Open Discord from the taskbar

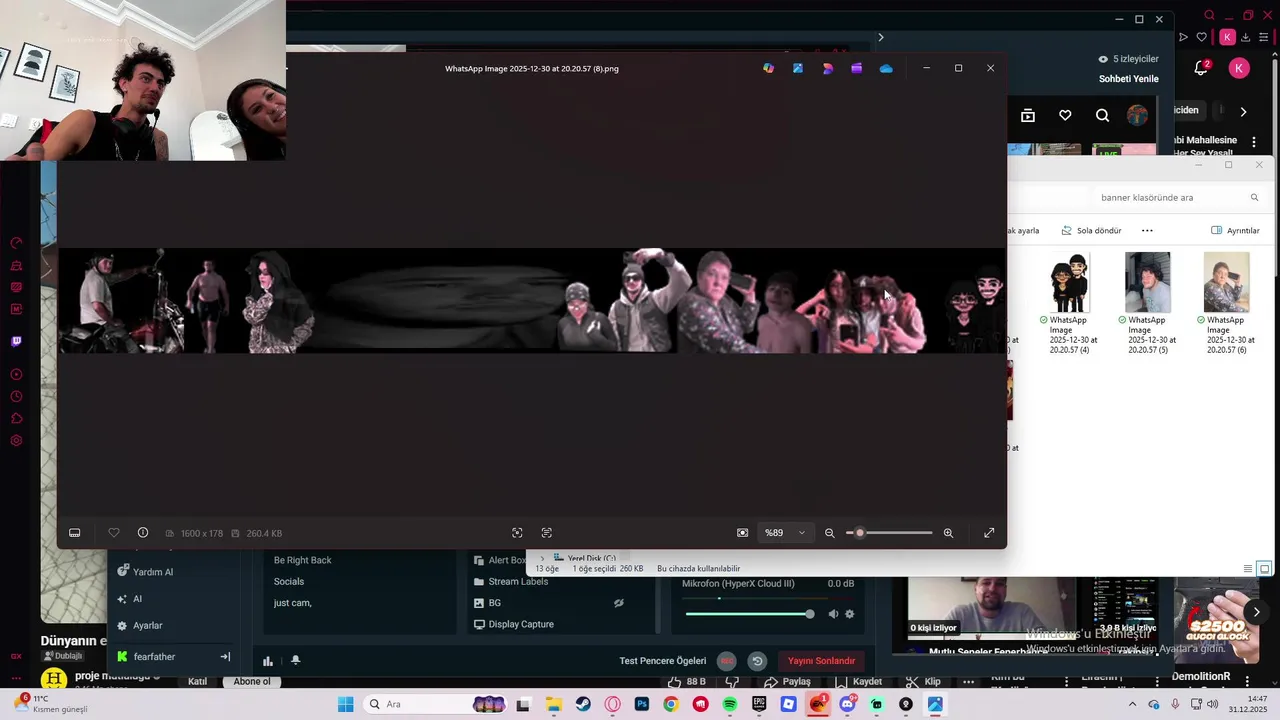pyautogui.click(x=848, y=704)
